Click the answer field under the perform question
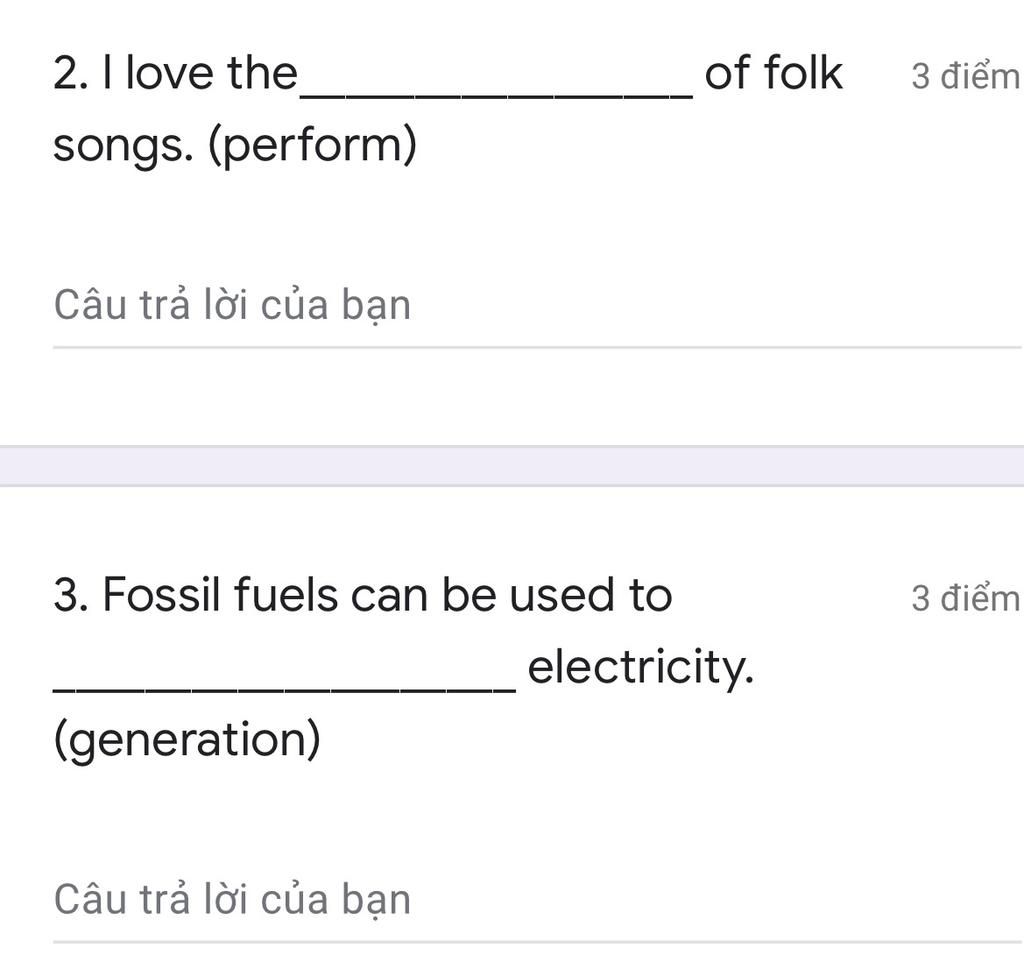 (537, 305)
